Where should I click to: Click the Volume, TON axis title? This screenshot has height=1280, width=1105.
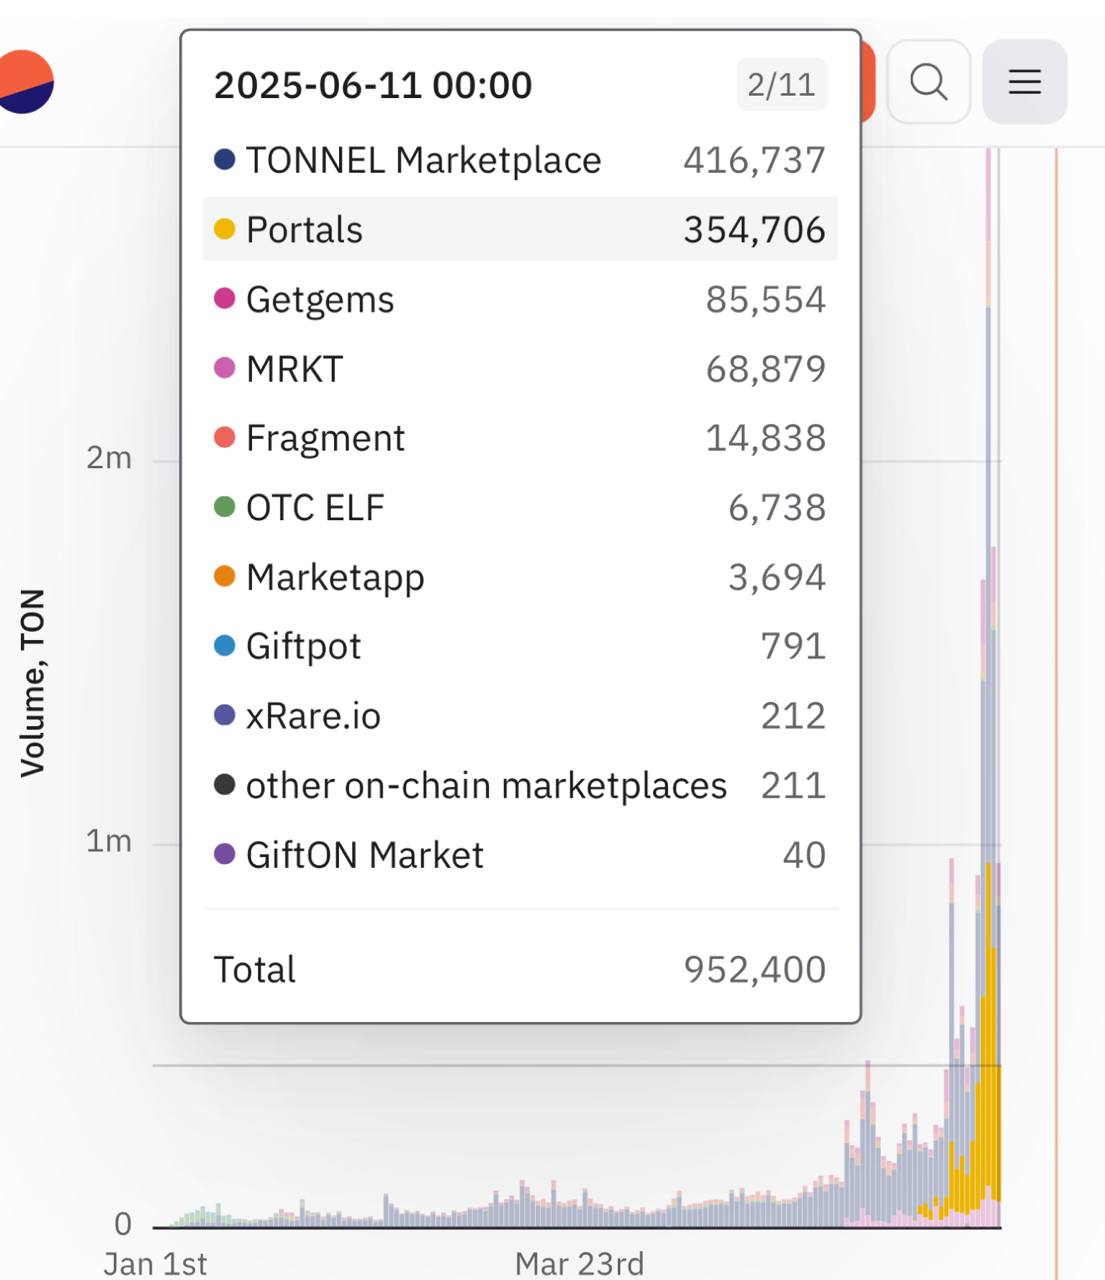33,683
